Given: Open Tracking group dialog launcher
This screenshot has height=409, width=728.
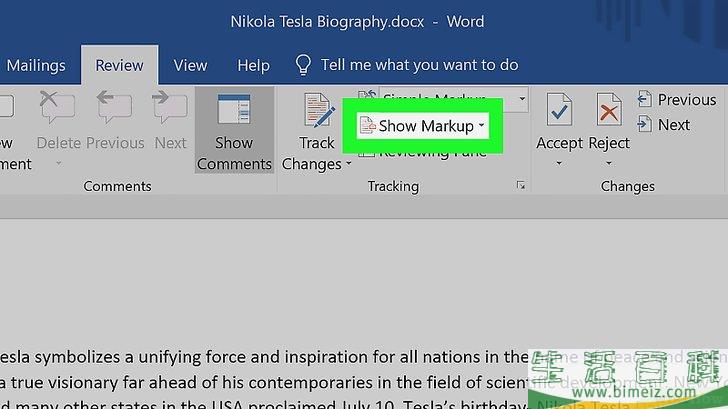Looking at the screenshot, I should (x=521, y=186).
